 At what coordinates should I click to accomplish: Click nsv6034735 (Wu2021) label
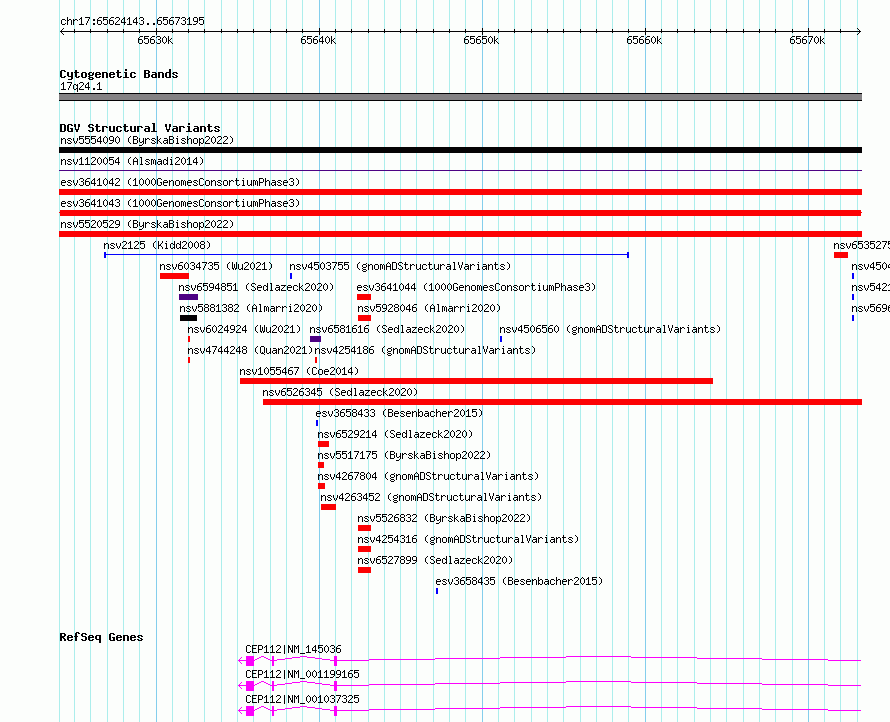coord(216,266)
